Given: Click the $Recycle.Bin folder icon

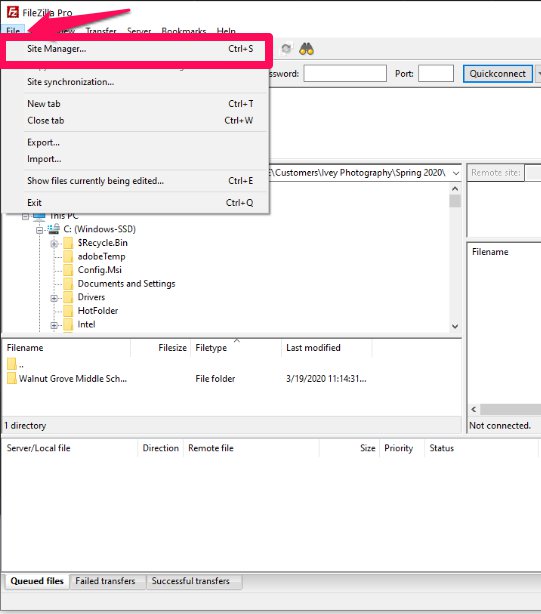Looking at the screenshot, I should coord(68,243).
